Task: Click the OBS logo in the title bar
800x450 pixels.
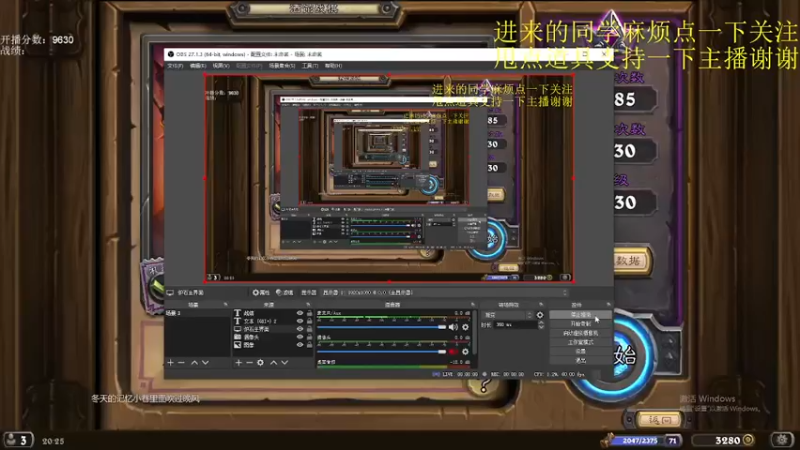Action: tap(171, 54)
